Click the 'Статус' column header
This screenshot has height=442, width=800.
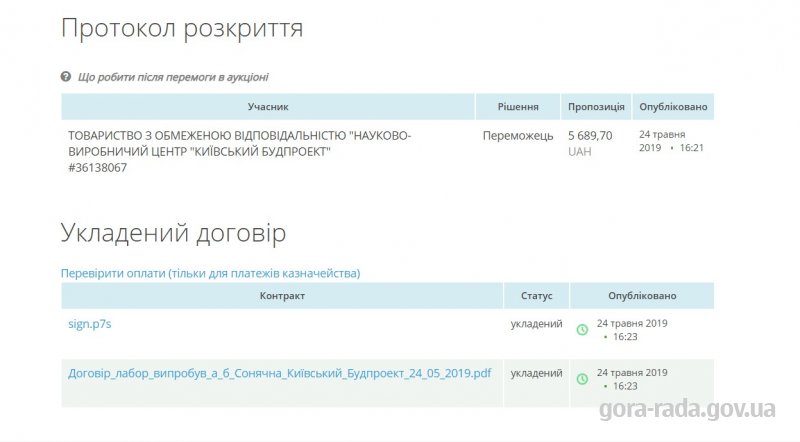[x=536, y=296]
